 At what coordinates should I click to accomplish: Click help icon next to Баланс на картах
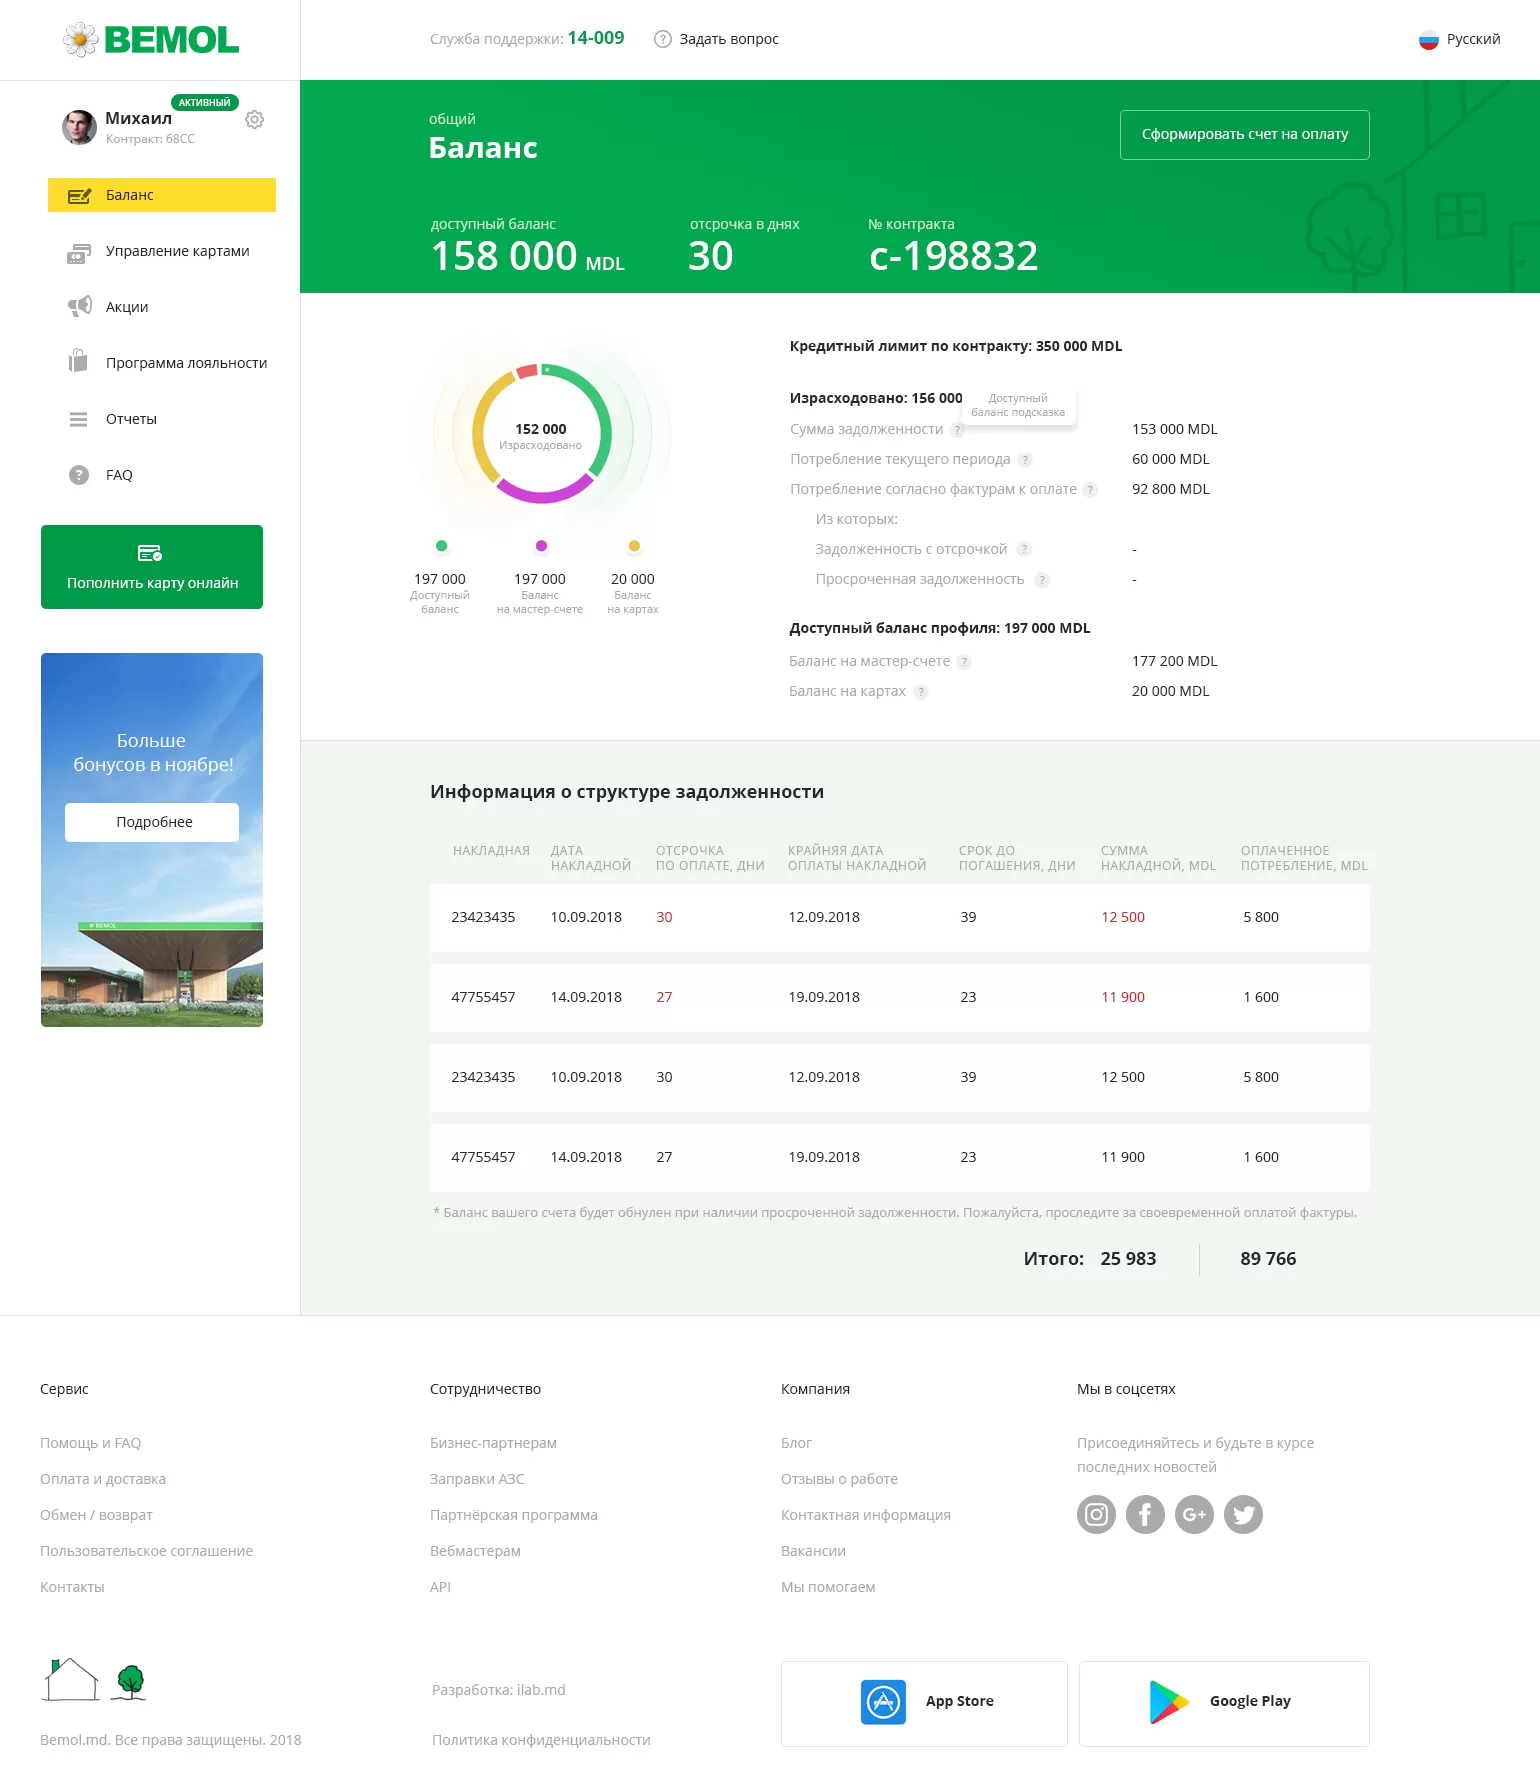(921, 692)
